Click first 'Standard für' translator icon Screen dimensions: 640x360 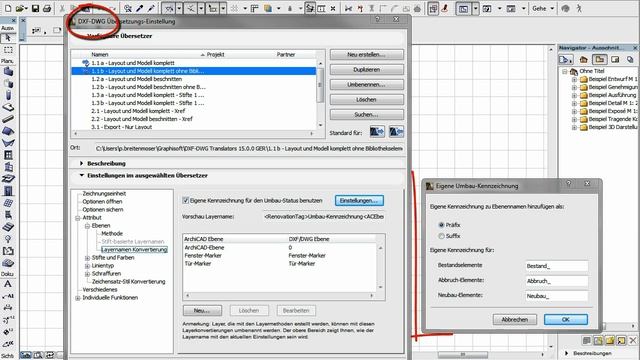377,132
